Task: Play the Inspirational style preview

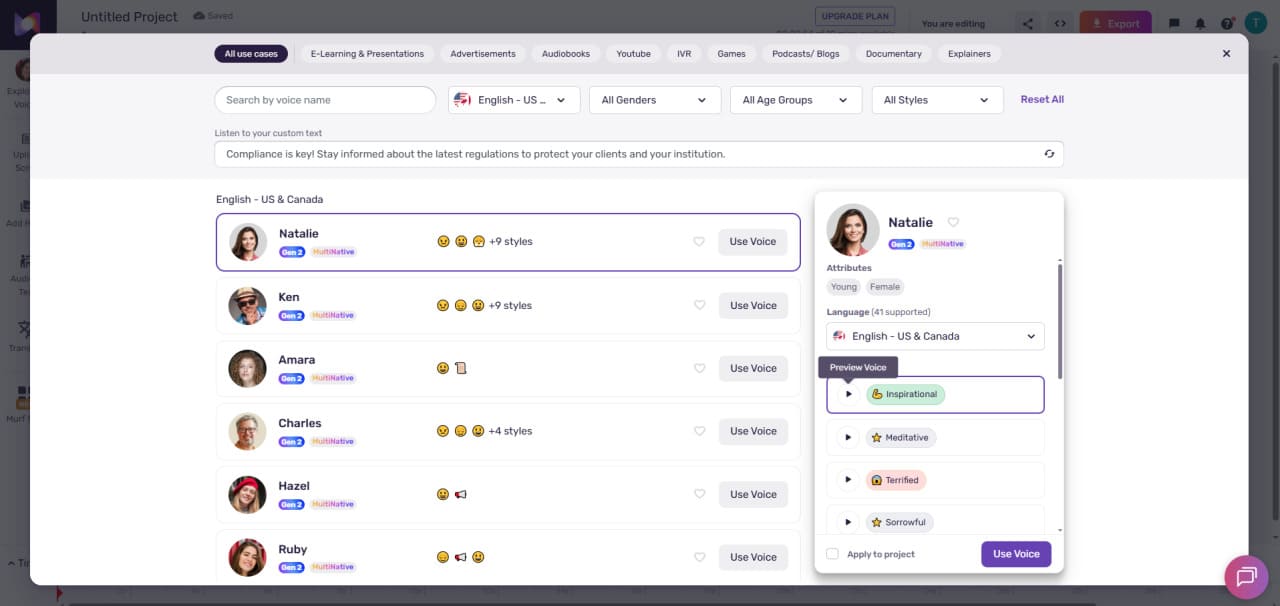Action: 848,394
